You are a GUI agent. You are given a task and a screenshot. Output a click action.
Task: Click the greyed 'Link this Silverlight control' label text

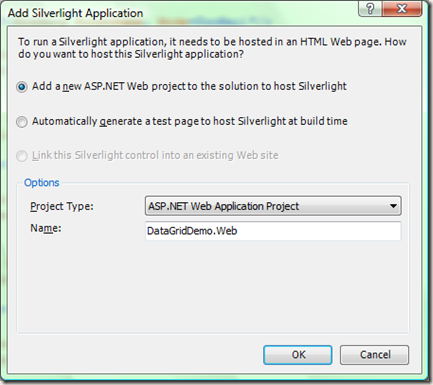(155, 155)
